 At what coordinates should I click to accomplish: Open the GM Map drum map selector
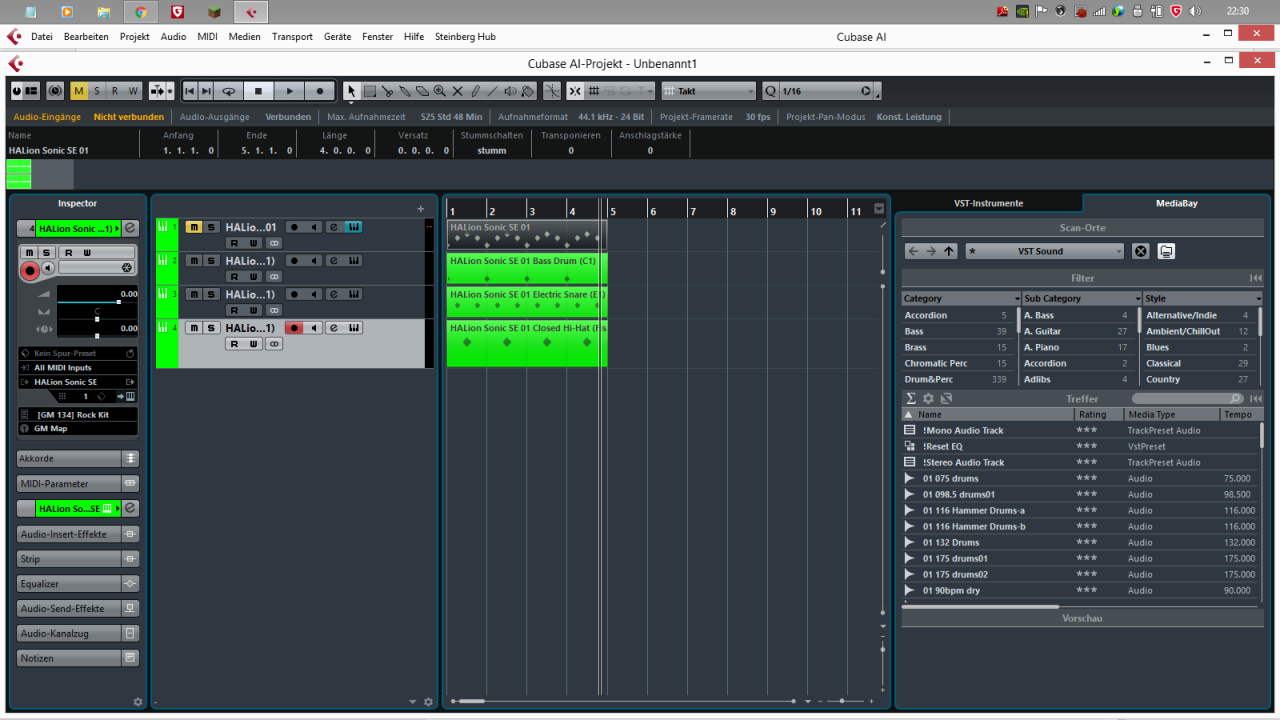click(x=78, y=428)
